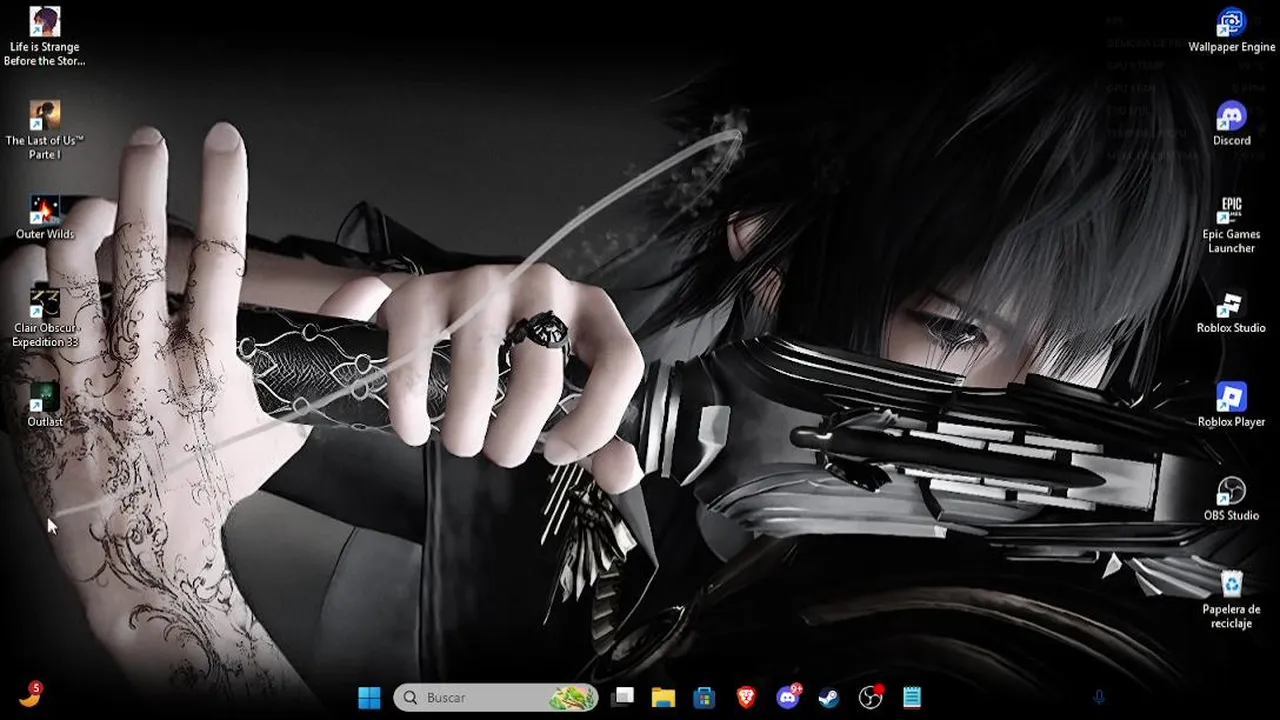
Task: Select the OBS Studio desktop shortcut
Action: point(1231,499)
